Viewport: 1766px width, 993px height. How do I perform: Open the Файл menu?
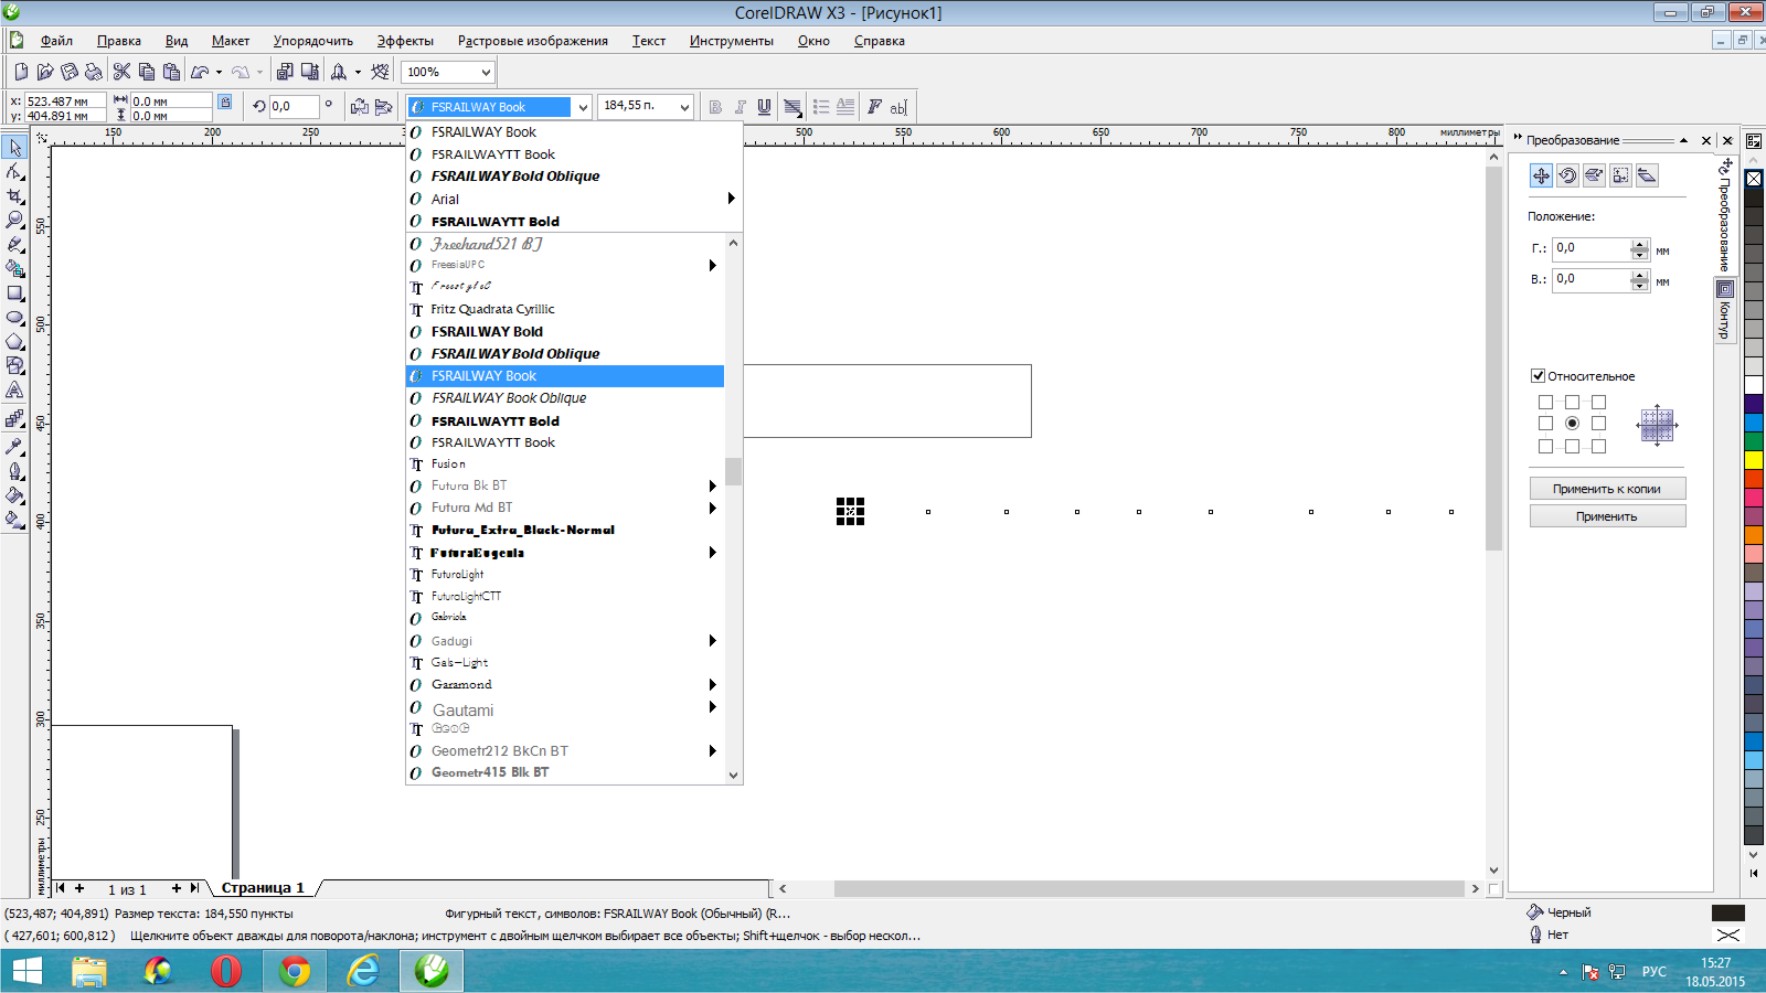[x=56, y=41]
